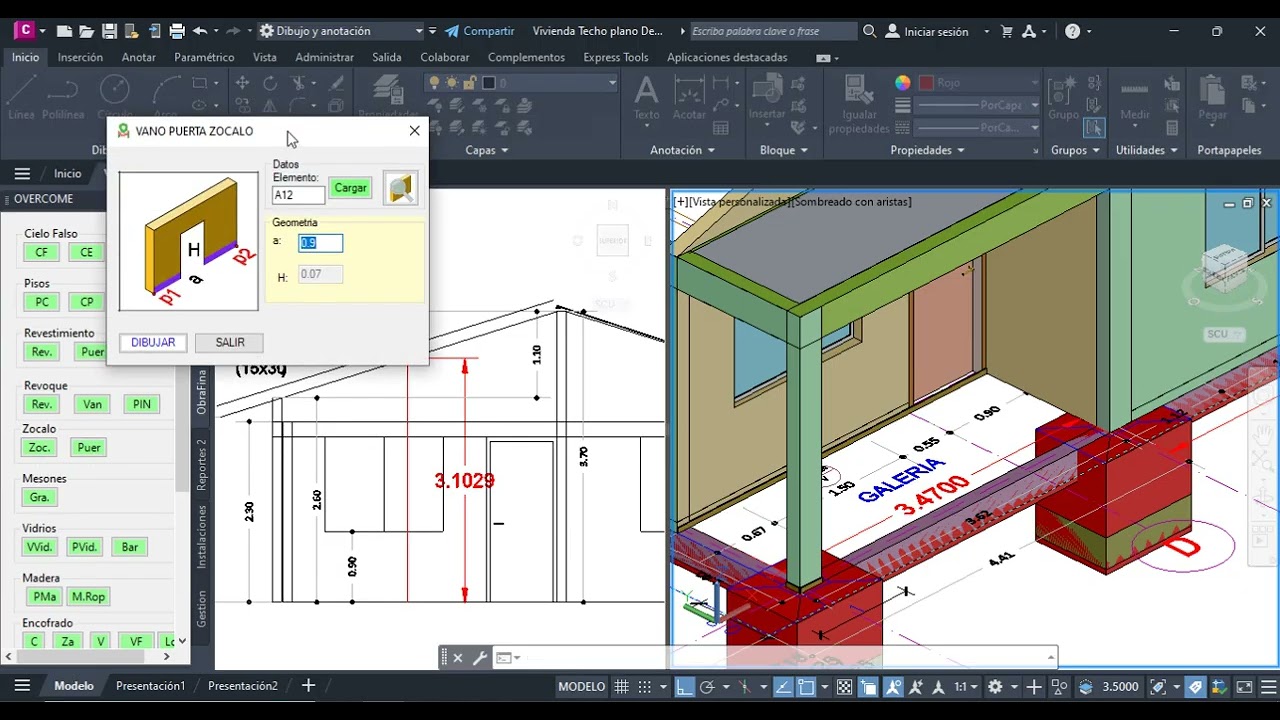This screenshot has width=1280, height=720.
Task: Click the Compartir share button
Action: [479, 31]
